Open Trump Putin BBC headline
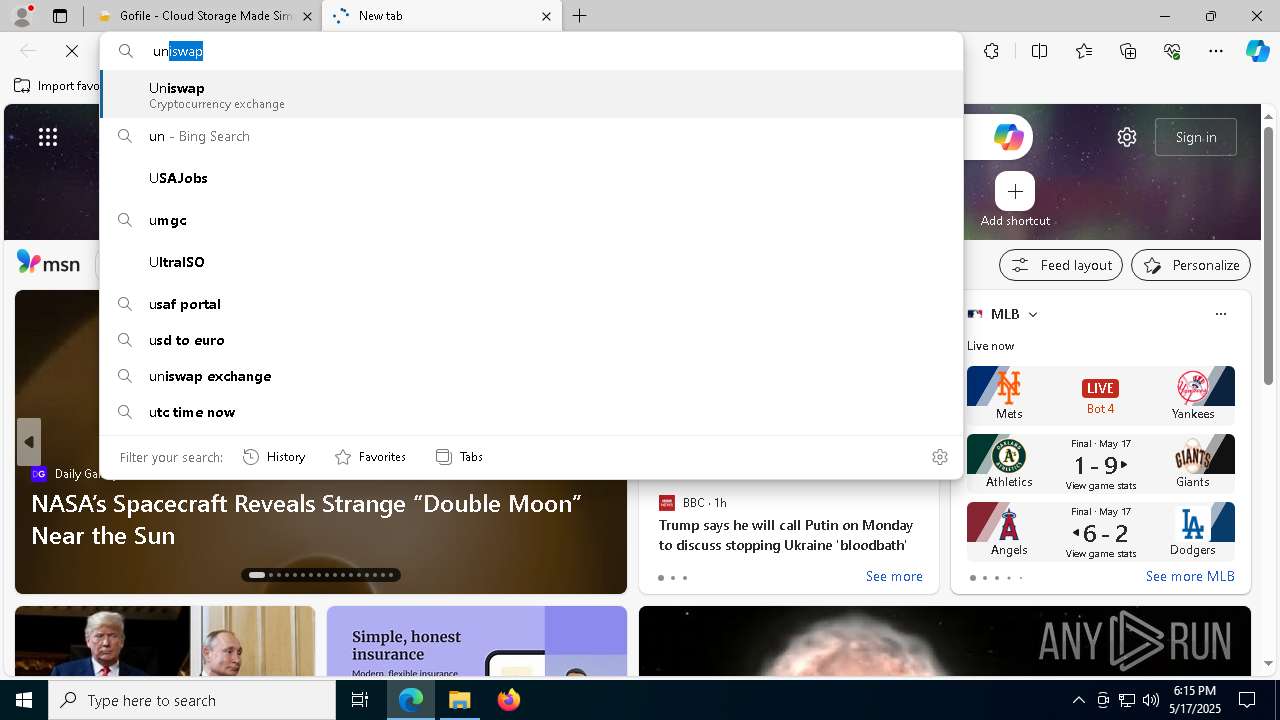 [x=786, y=535]
